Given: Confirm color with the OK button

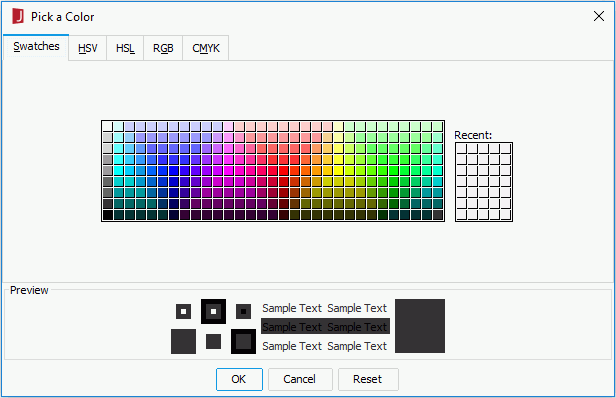Looking at the screenshot, I should tap(239, 379).
